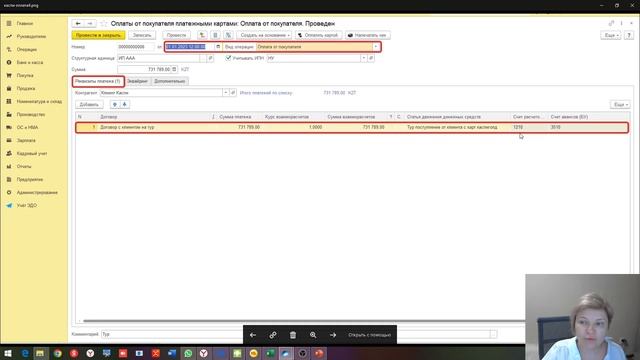
Task: Go back with the left arrow button
Action: pos(78,24)
